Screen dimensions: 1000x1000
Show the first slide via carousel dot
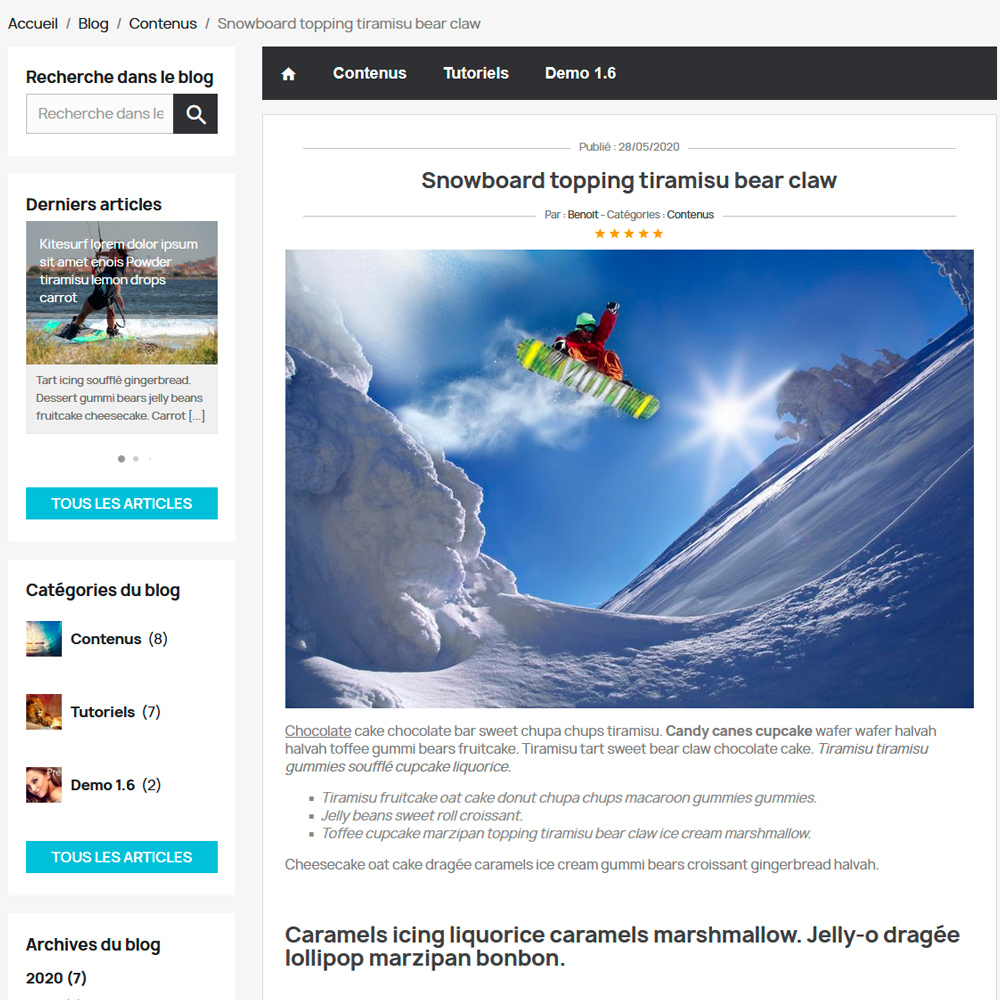(121, 459)
